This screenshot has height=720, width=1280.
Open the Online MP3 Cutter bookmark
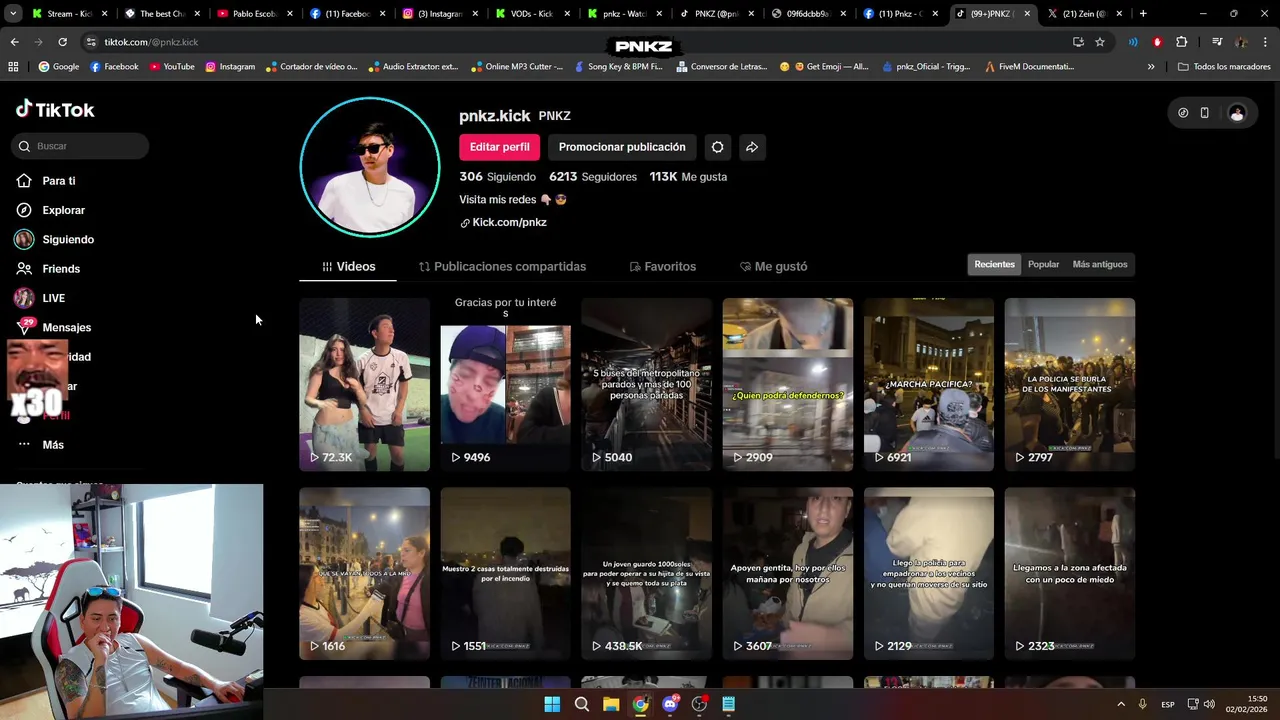[517, 67]
